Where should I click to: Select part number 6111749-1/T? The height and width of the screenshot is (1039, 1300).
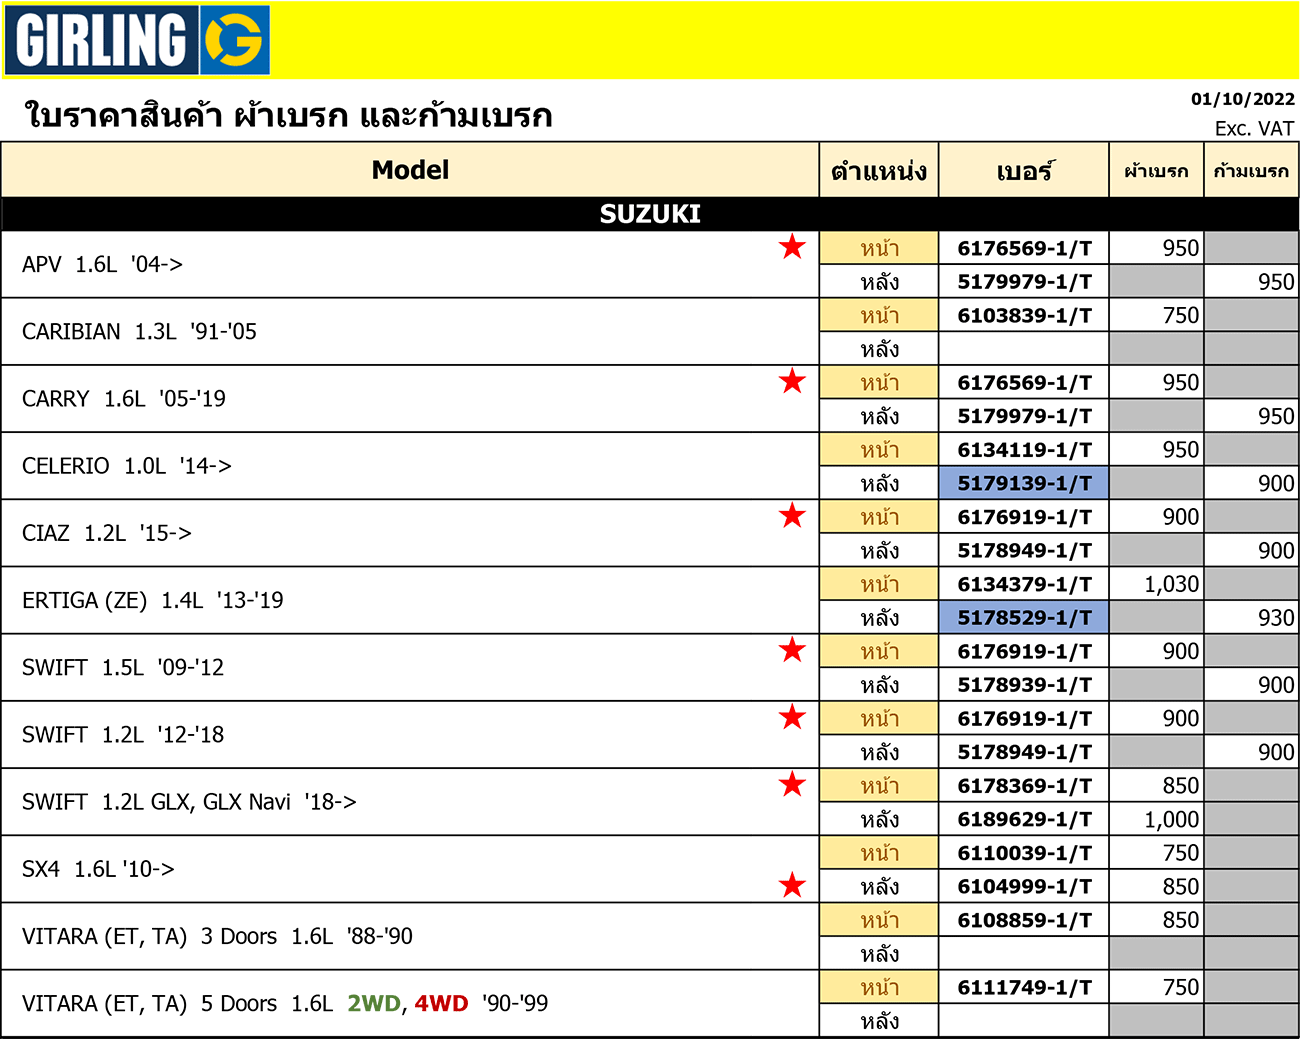pos(1024,987)
